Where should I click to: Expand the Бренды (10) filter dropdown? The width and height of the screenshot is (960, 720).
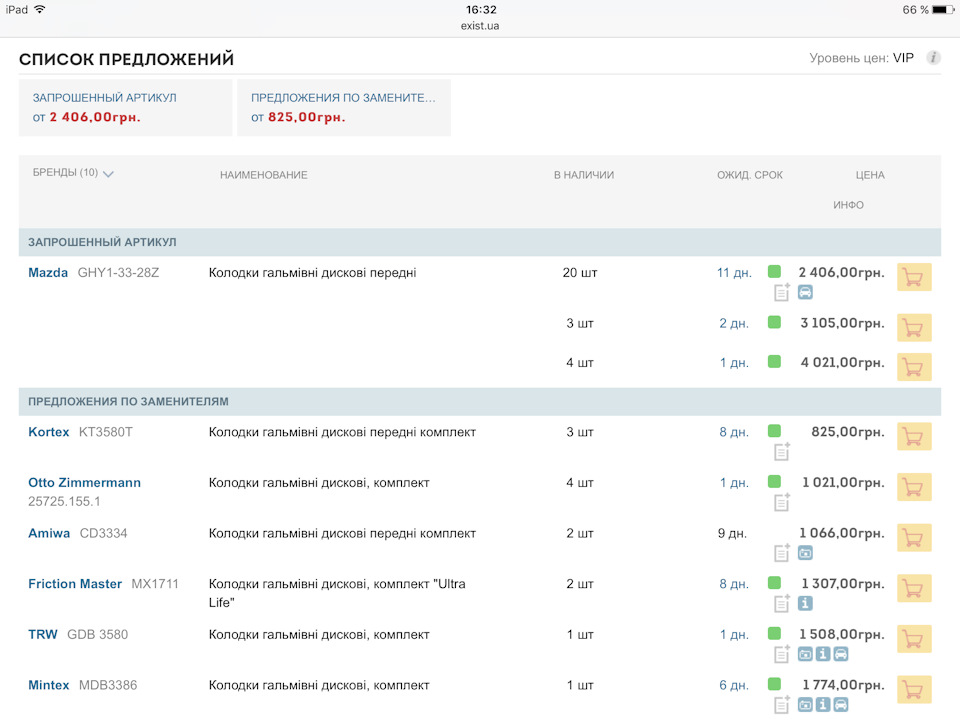[73, 173]
